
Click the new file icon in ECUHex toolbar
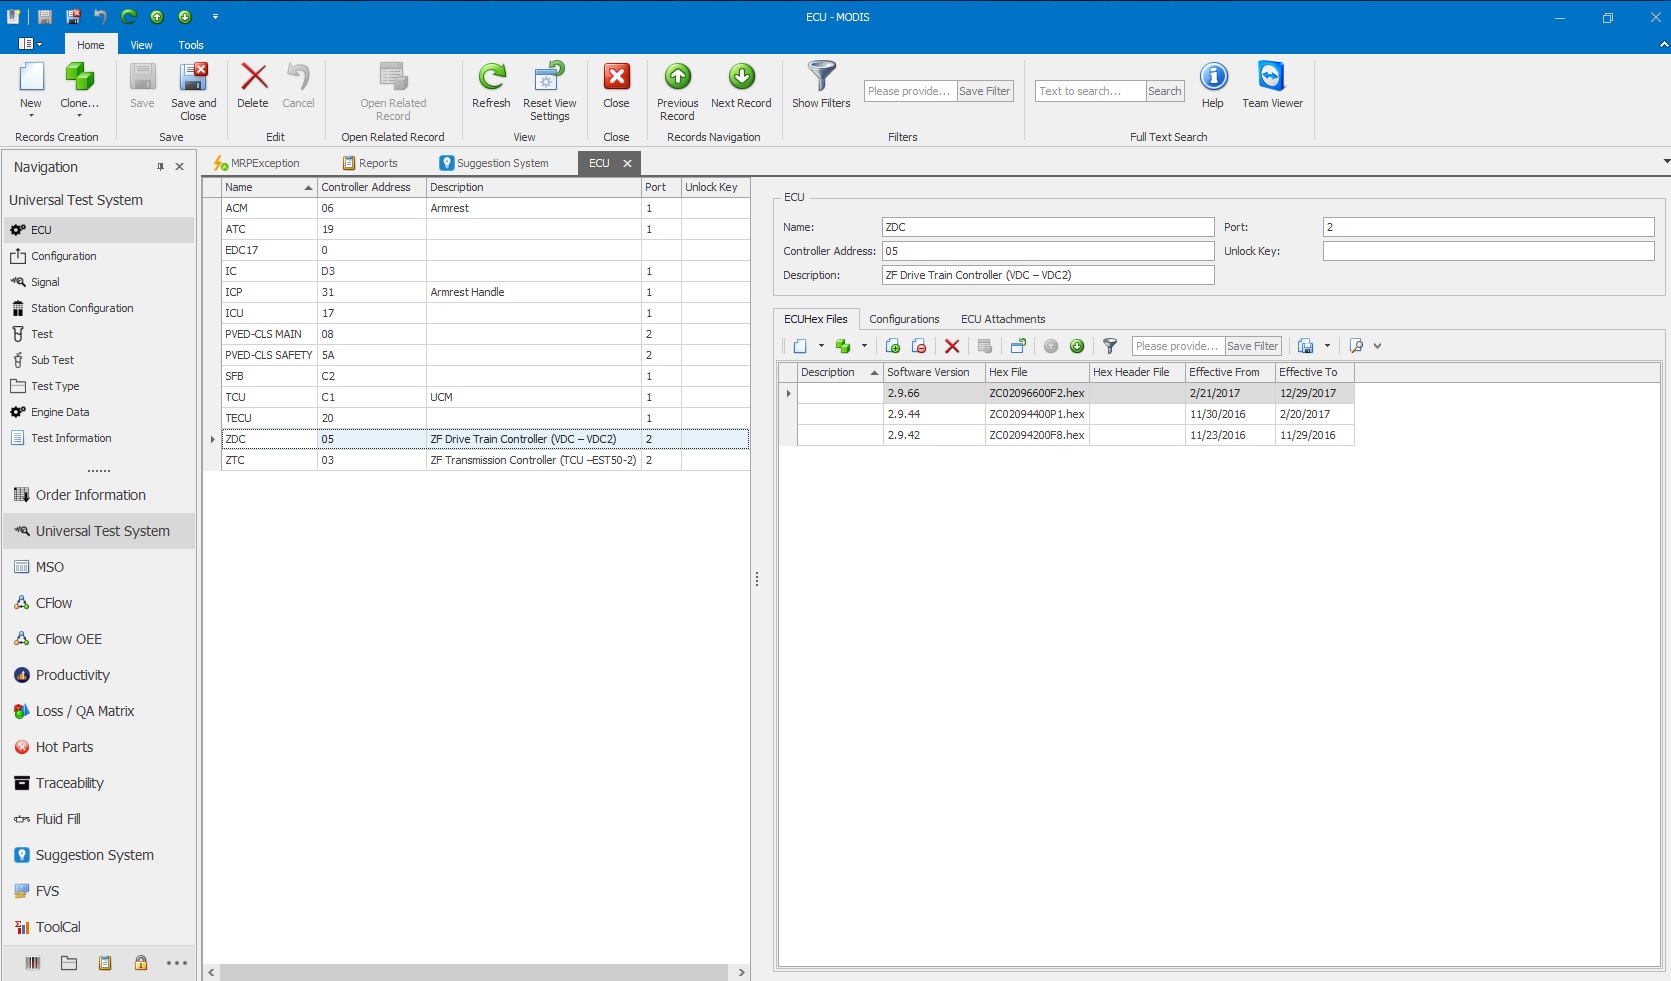click(800, 346)
